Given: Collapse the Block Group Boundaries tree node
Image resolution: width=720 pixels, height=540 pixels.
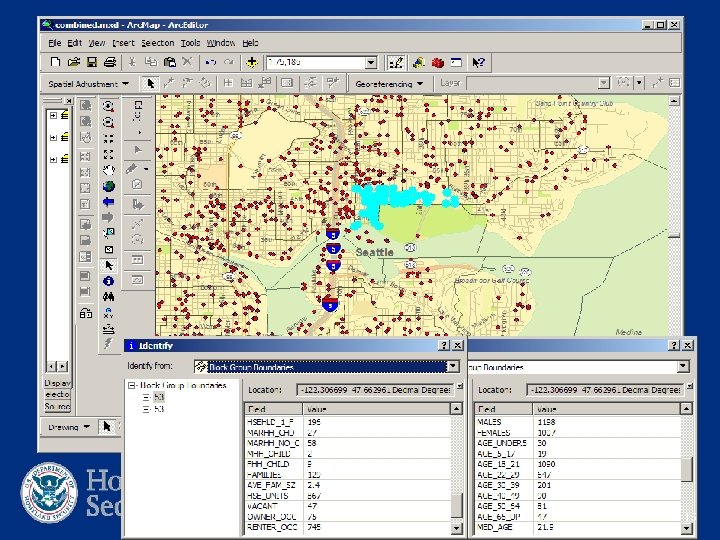Looking at the screenshot, I should click(x=130, y=385).
